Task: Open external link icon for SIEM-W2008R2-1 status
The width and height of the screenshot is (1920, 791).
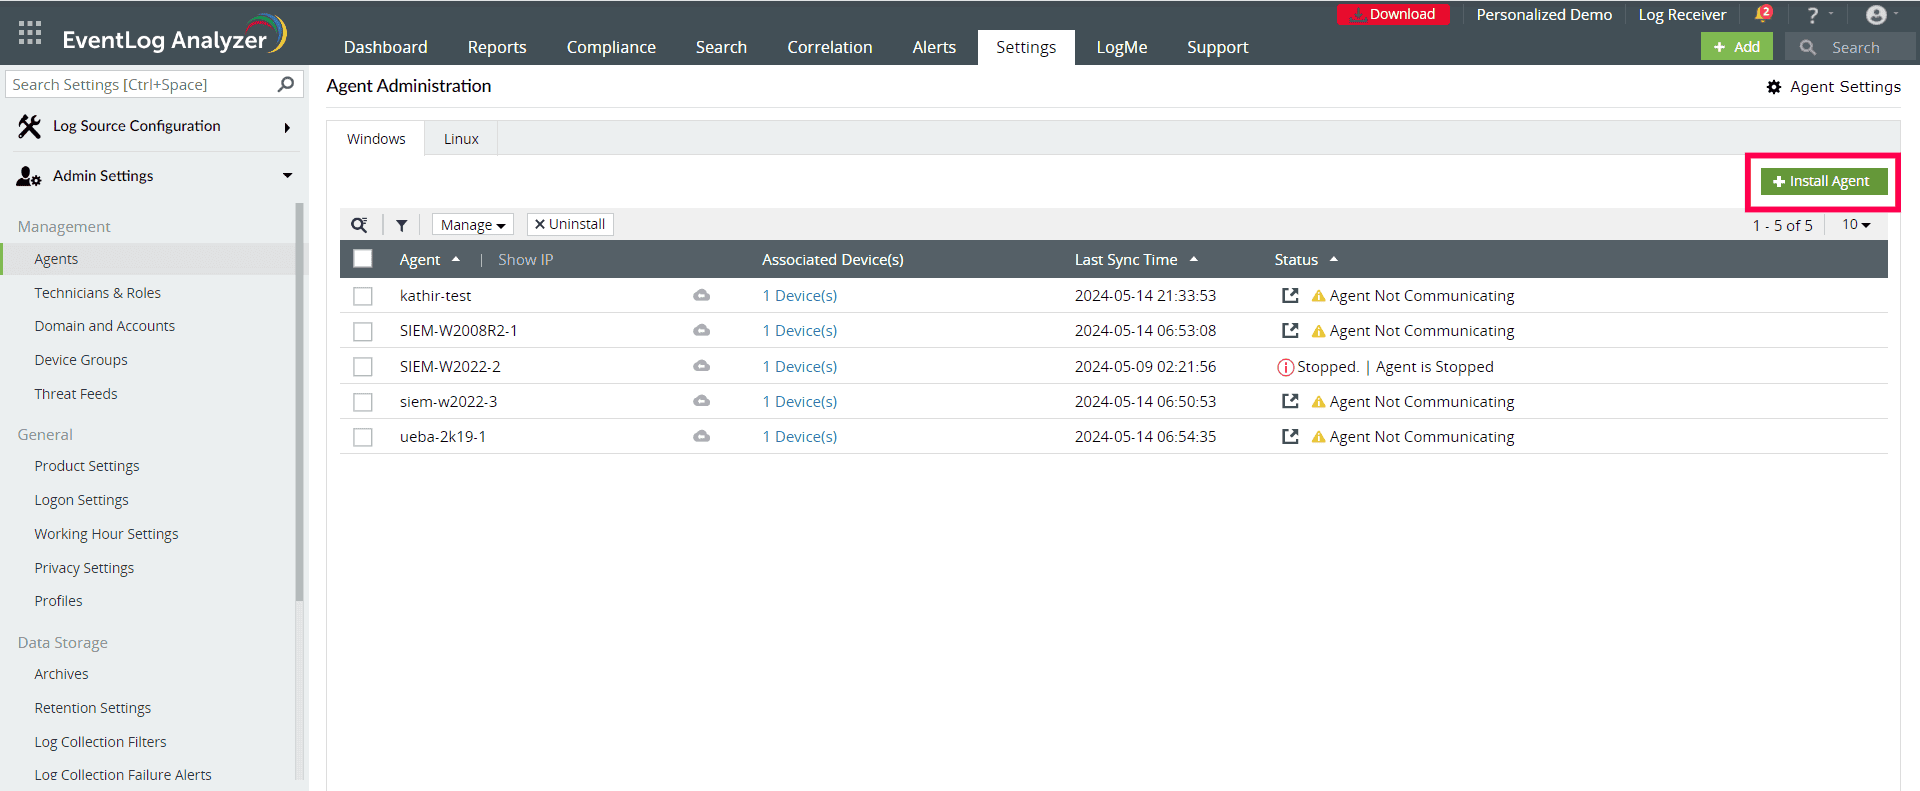Action: click(x=1290, y=330)
